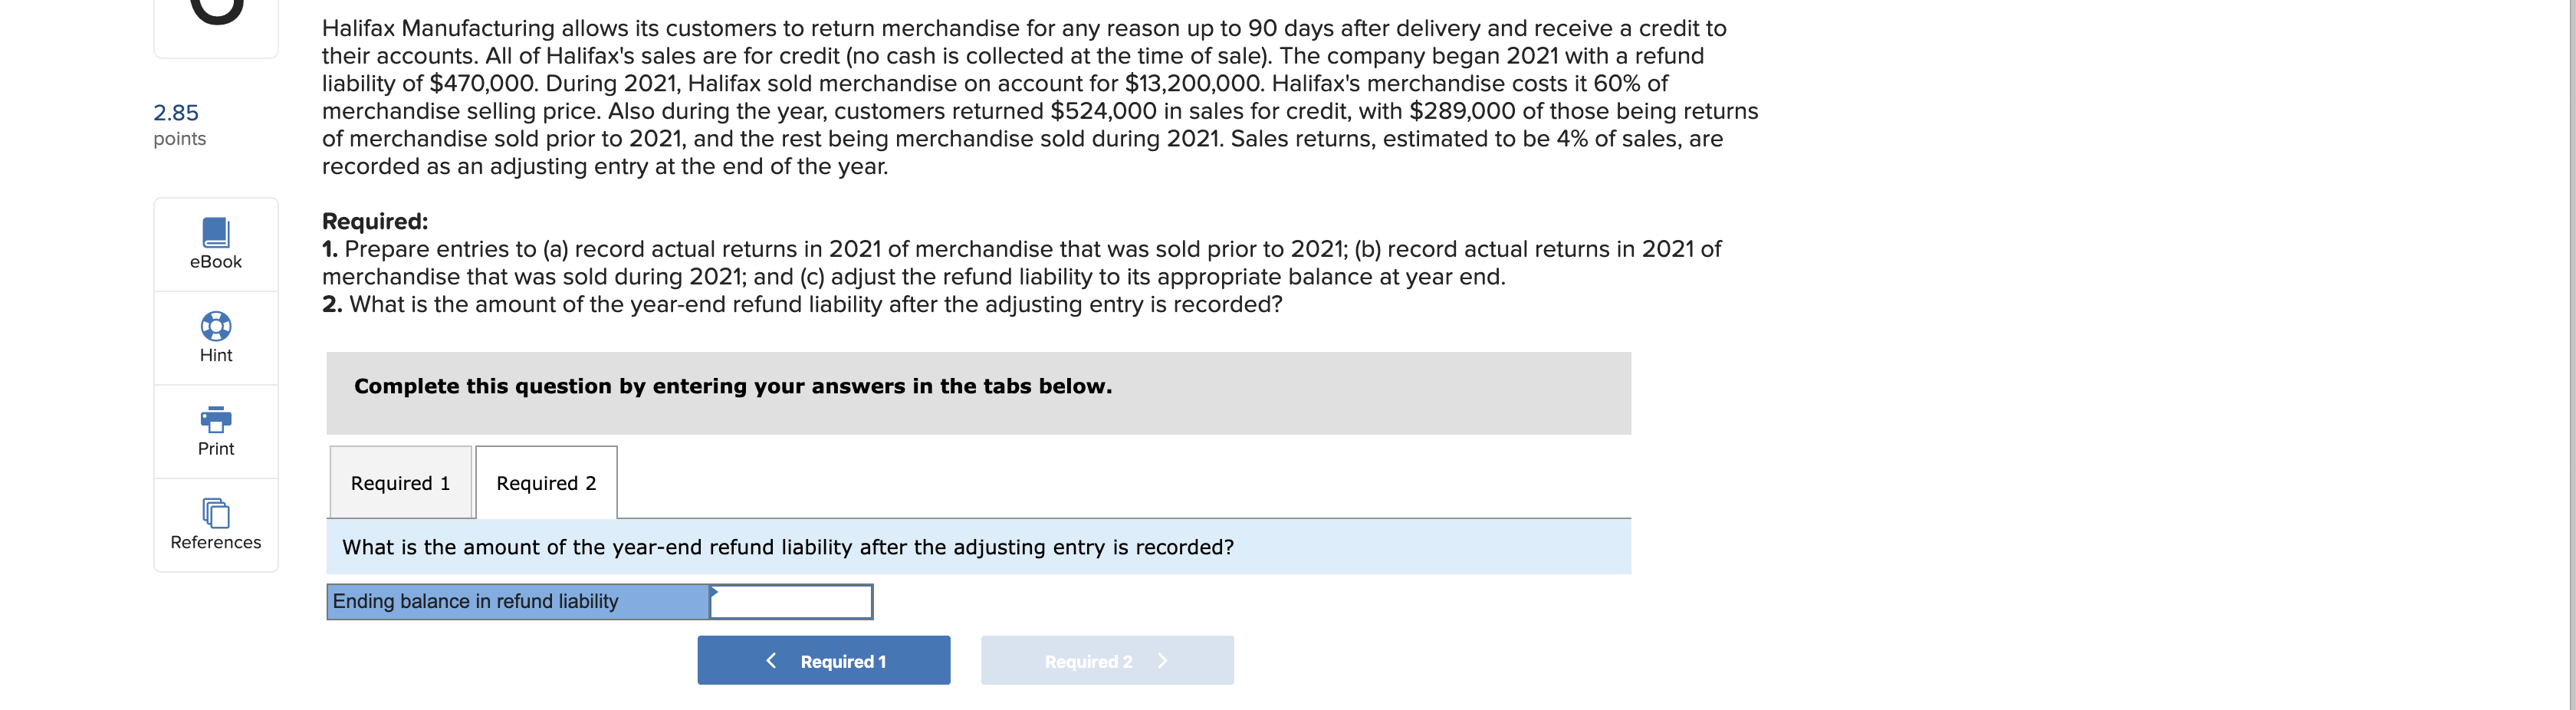
Task: Click the Required 1 navigation button
Action: (823, 660)
